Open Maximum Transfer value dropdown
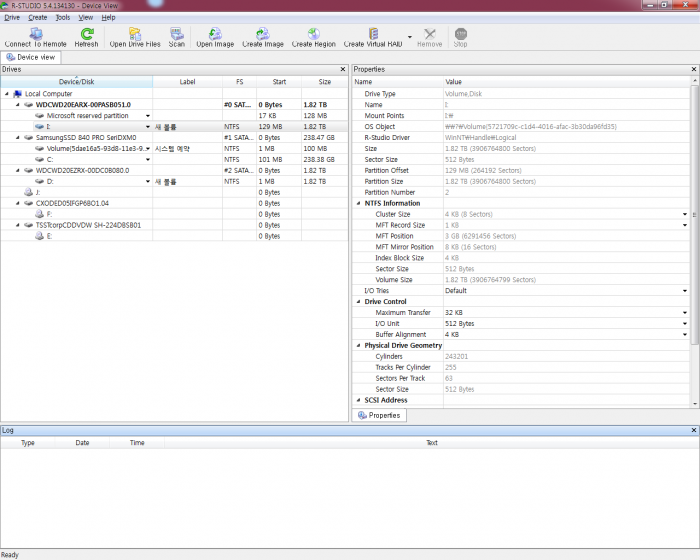 click(x=685, y=313)
